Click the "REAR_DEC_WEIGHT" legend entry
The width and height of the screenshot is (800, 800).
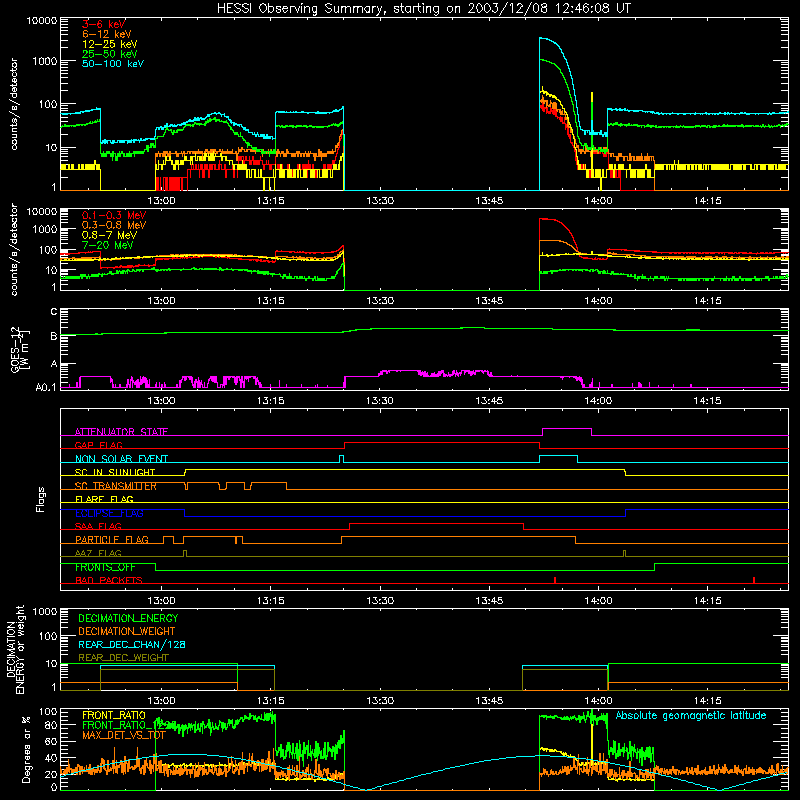(x=123, y=658)
